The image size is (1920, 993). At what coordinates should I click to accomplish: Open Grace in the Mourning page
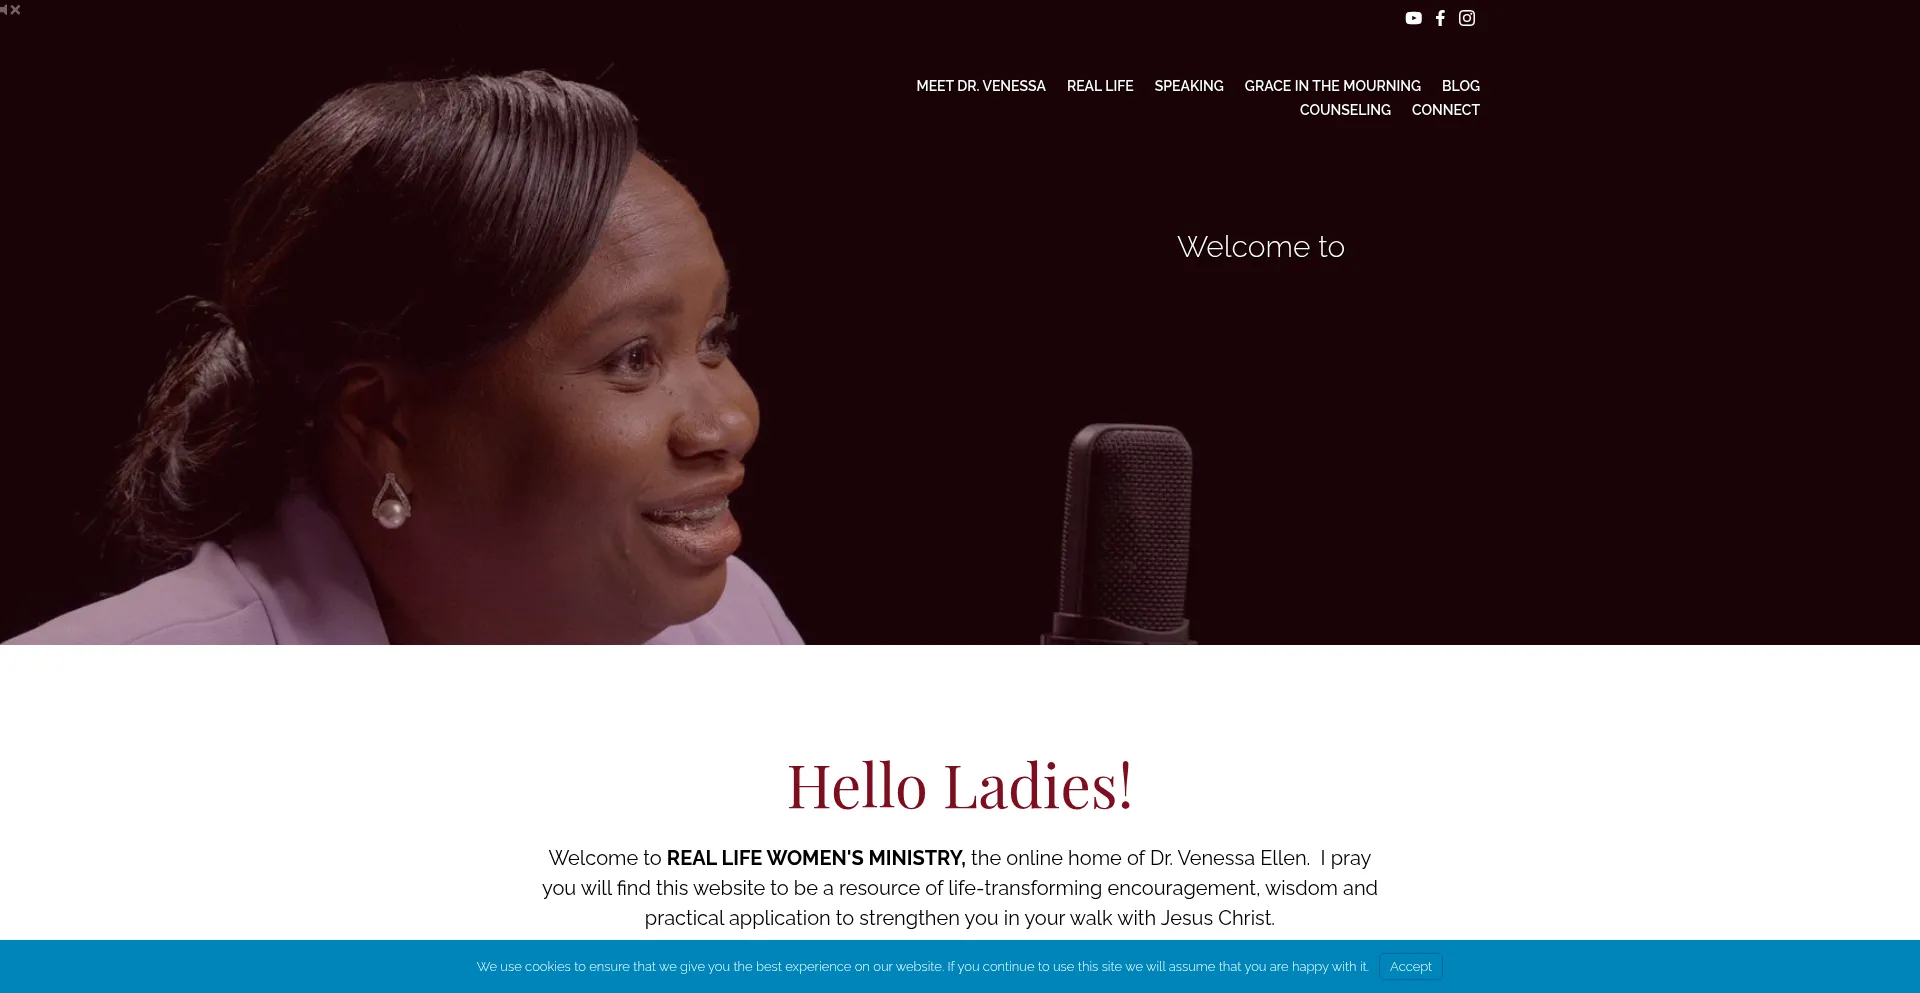[x=1332, y=86]
